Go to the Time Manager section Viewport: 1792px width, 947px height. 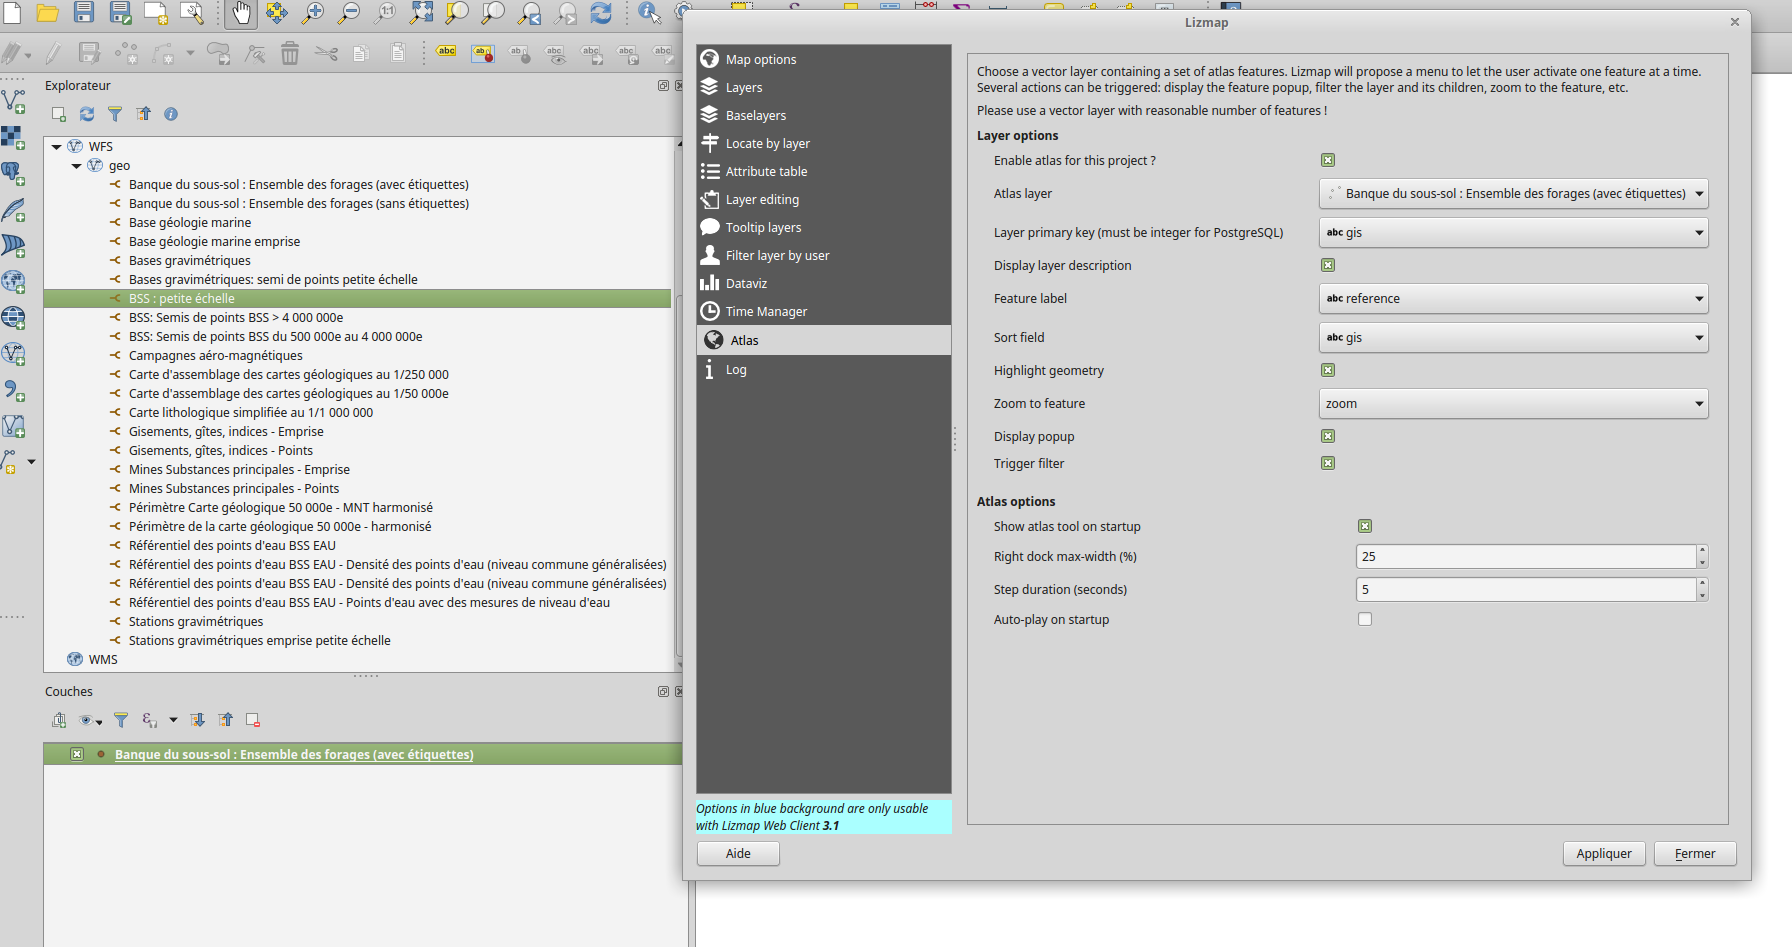[x=765, y=311]
